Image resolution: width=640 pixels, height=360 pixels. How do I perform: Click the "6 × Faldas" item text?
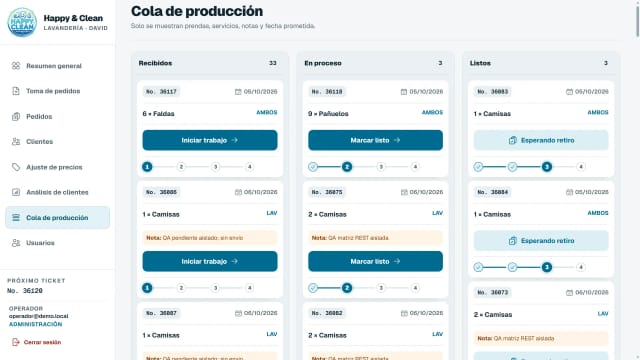click(x=158, y=114)
